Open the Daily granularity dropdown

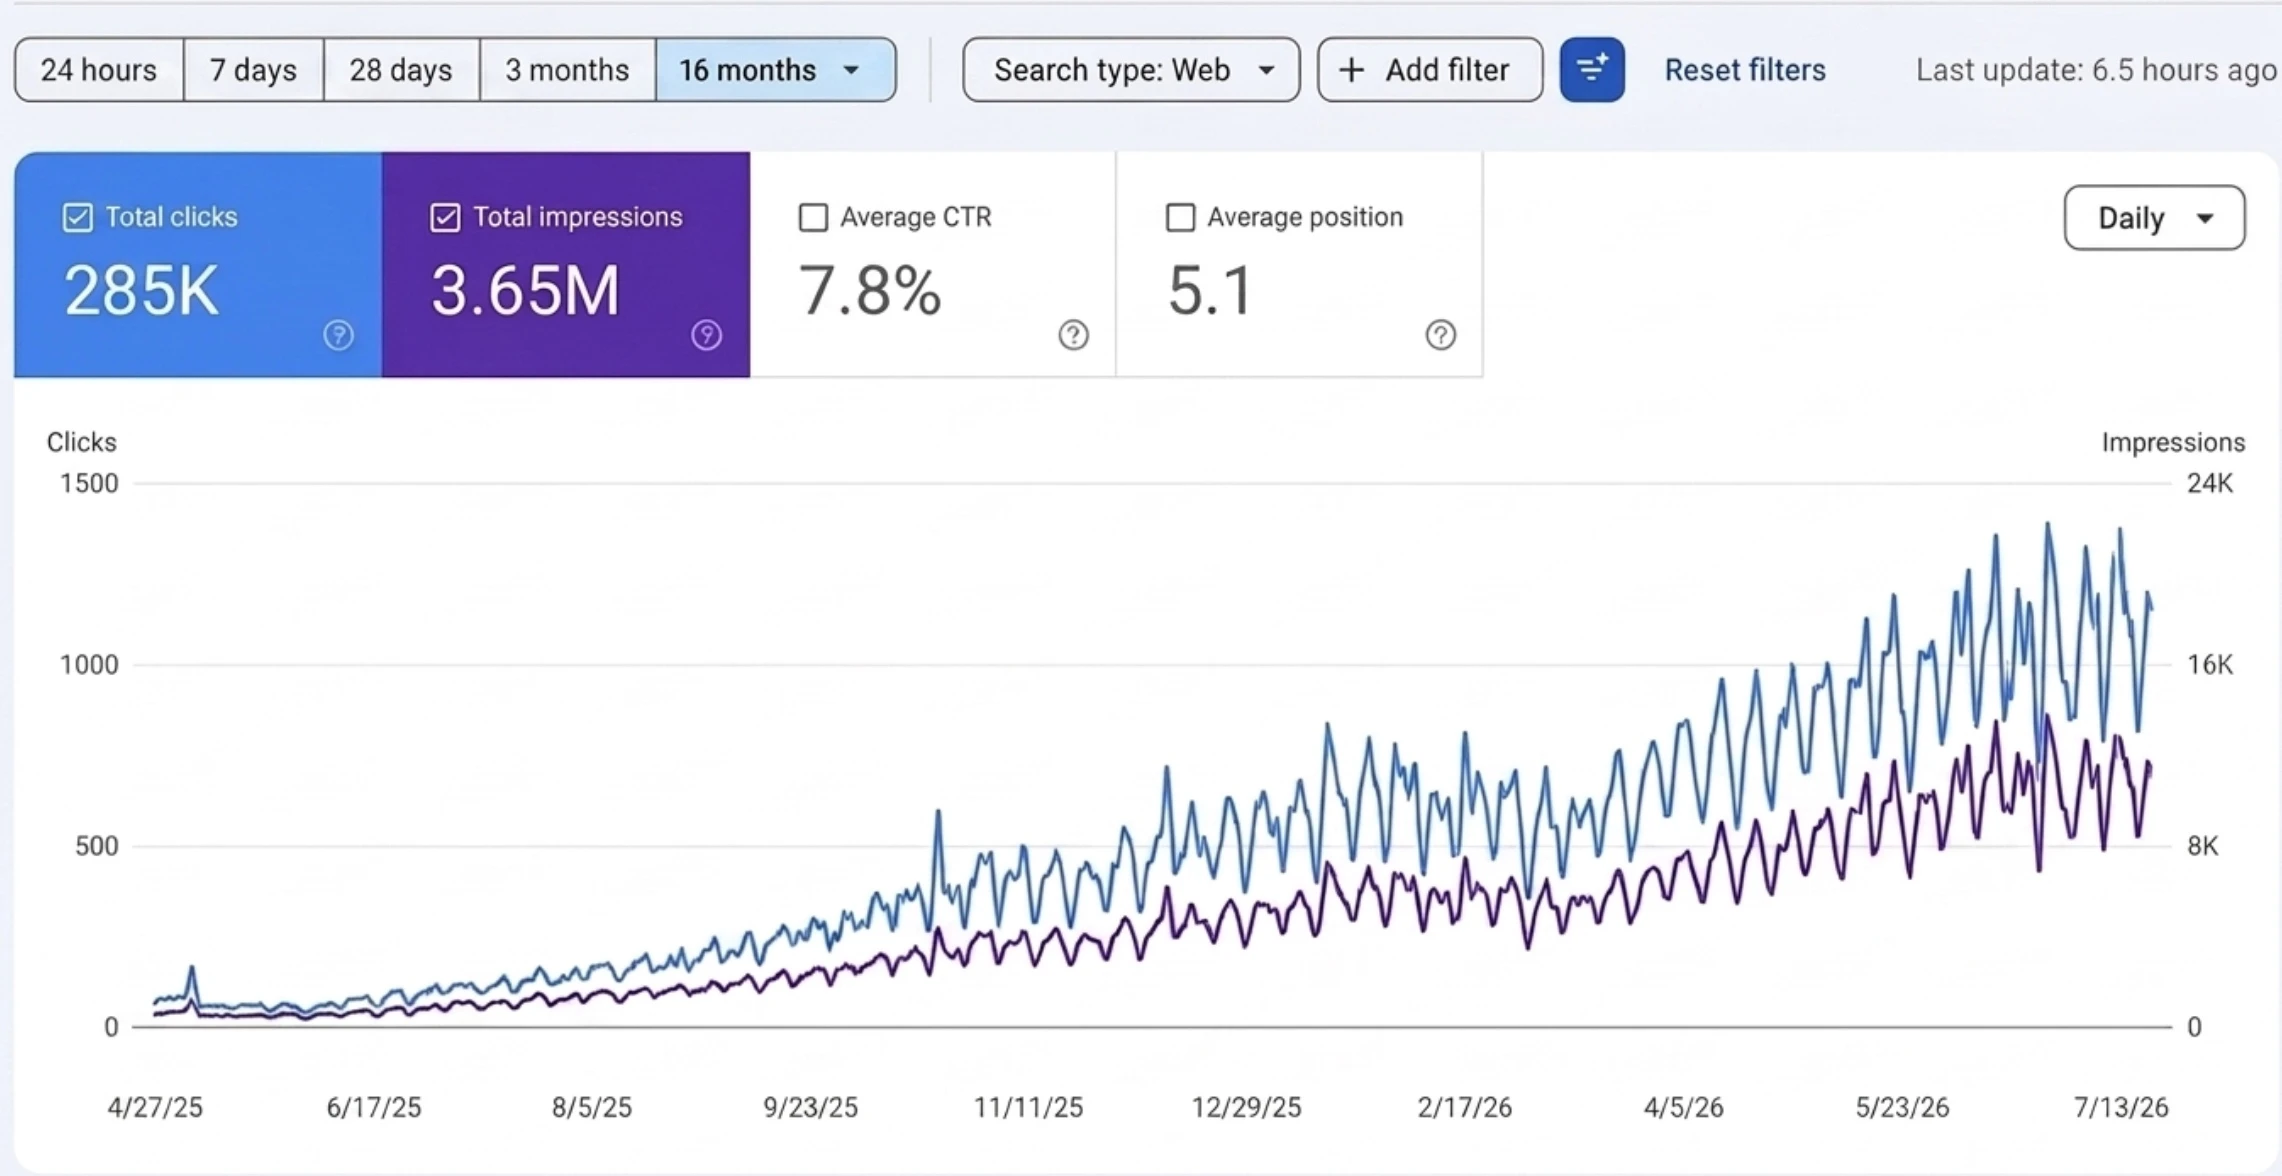tap(2155, 218)
